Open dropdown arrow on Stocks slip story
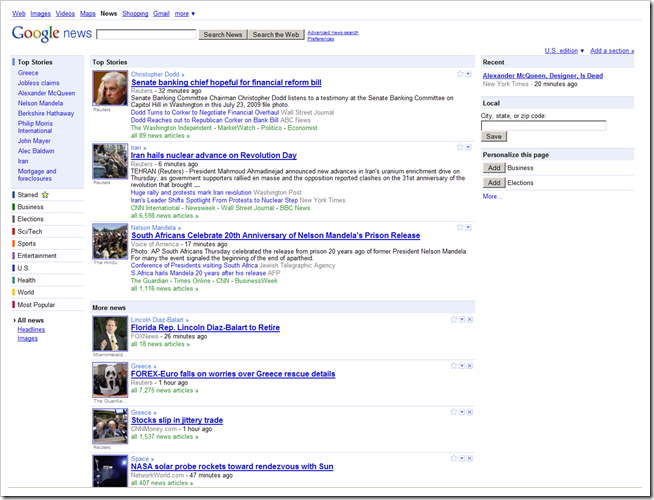The width and height of the screenshot is (654, 500). click(x=462, y=412)
